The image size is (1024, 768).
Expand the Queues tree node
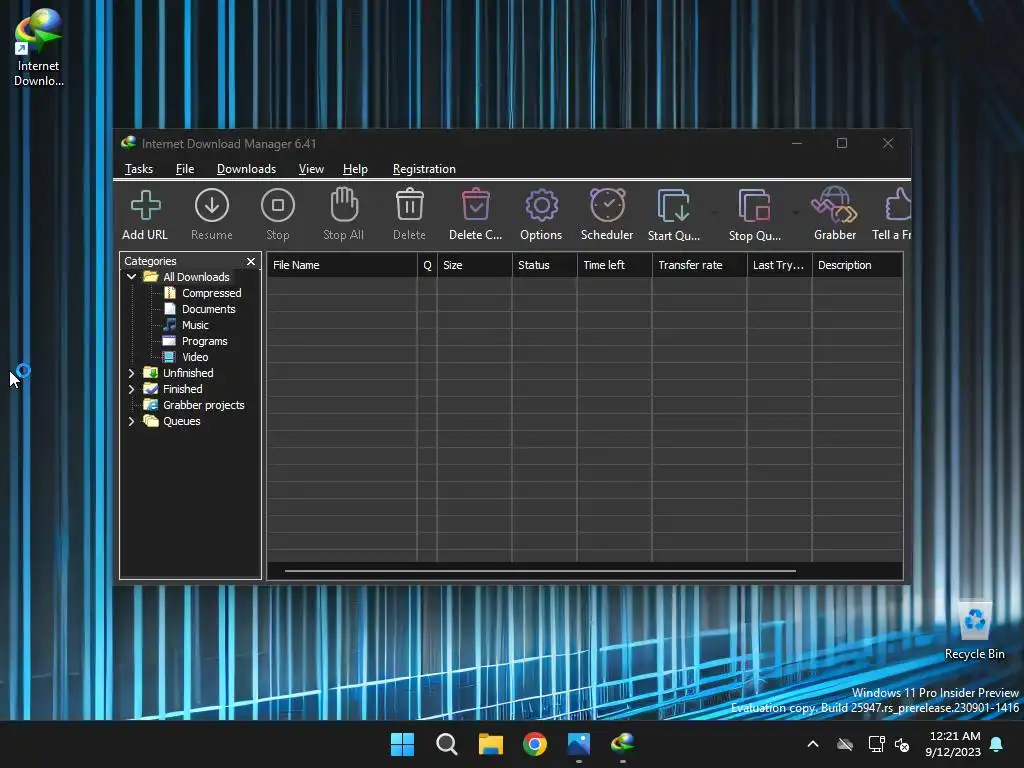point(131,421)
